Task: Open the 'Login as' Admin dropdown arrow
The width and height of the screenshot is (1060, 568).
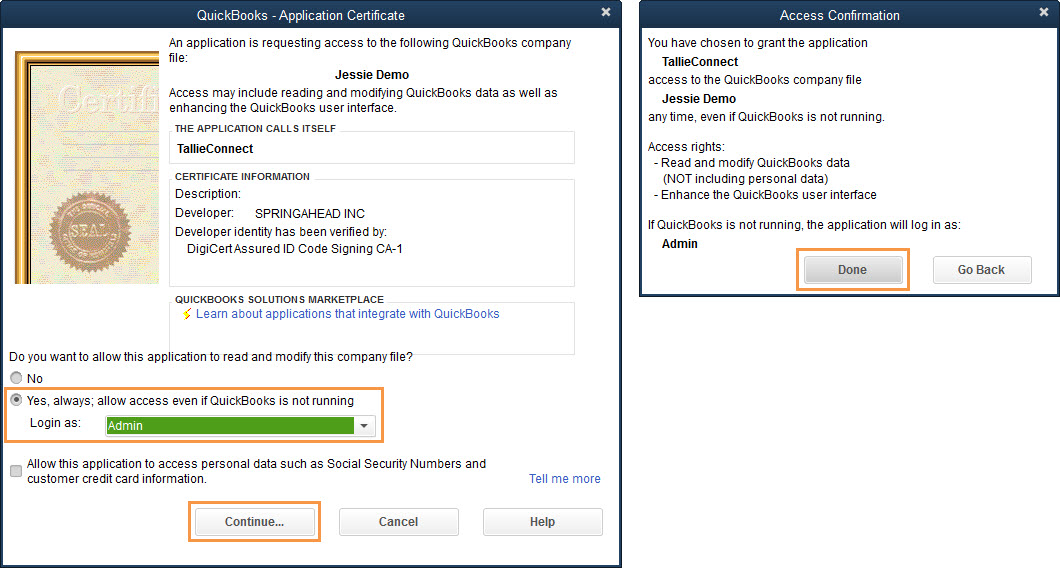Action: [364, 426]
